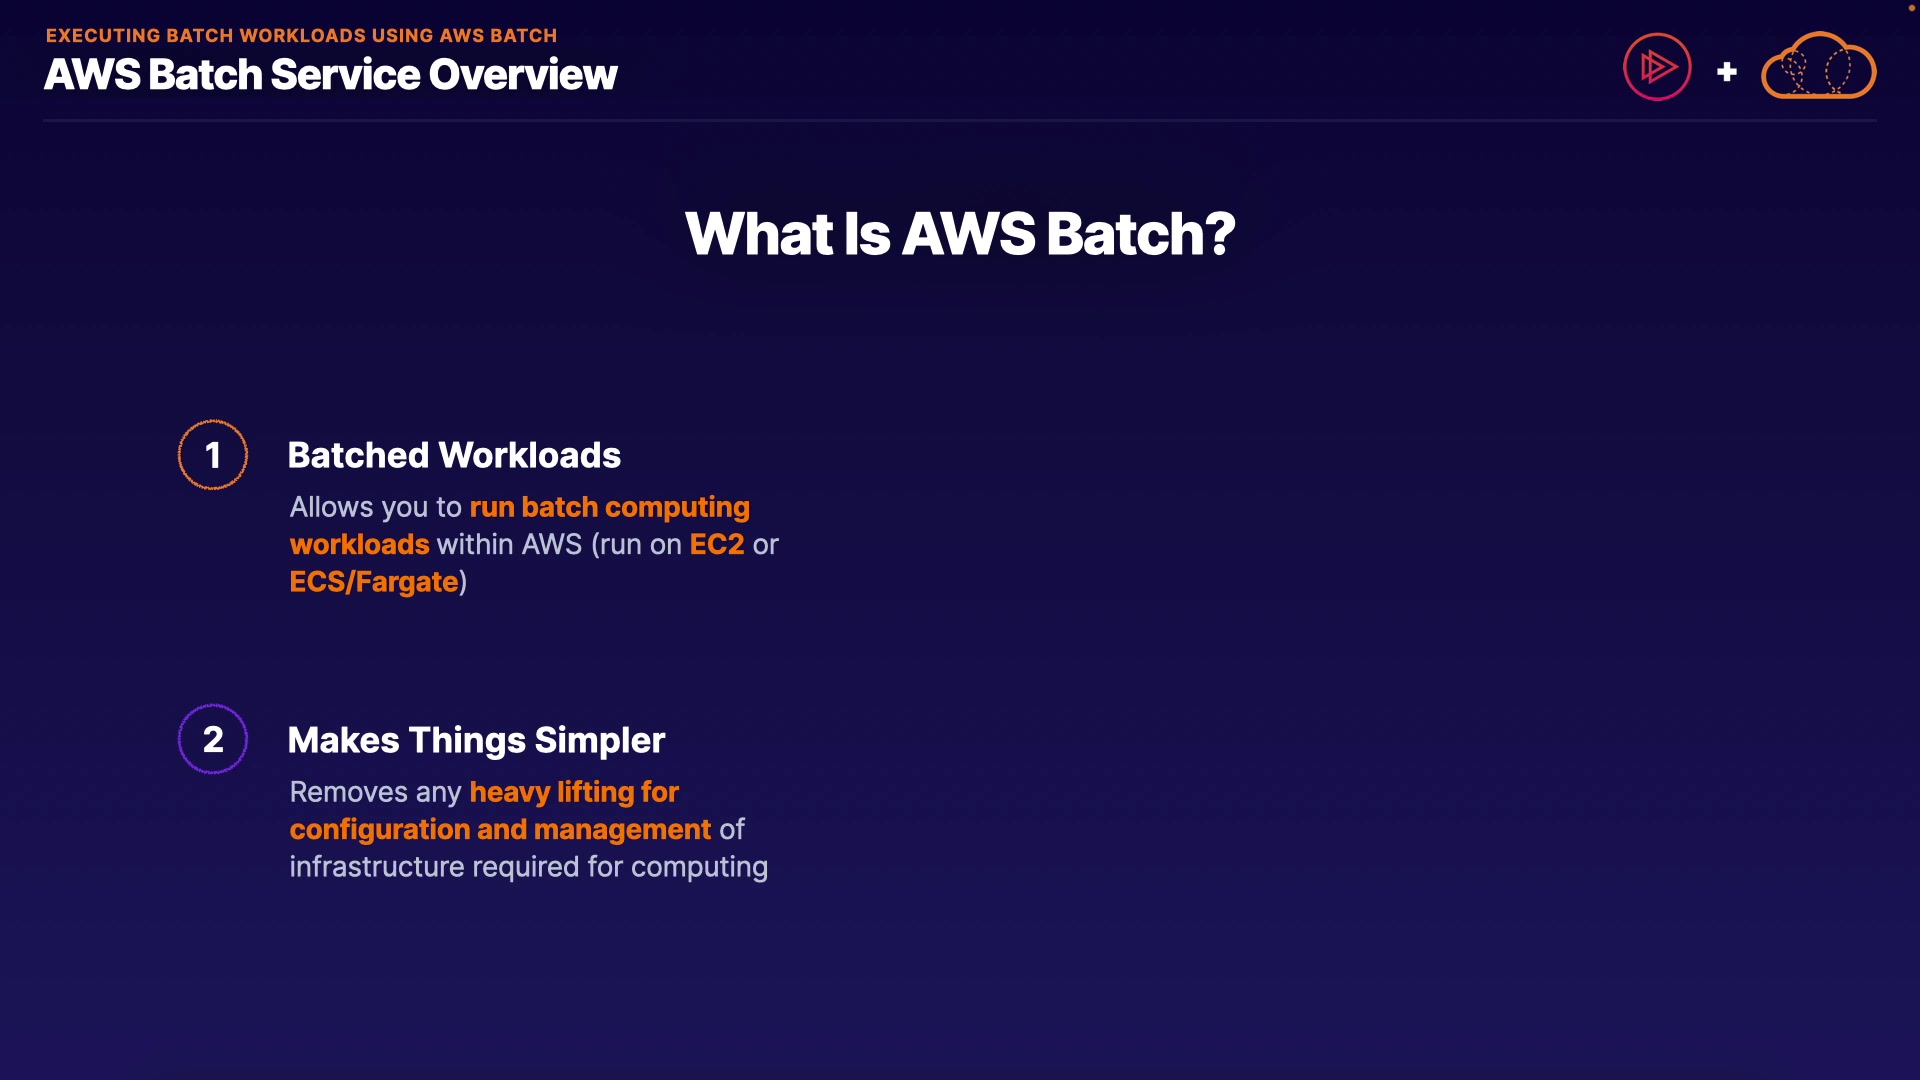Click the orange cloud logo icon

click(1818, 67)
